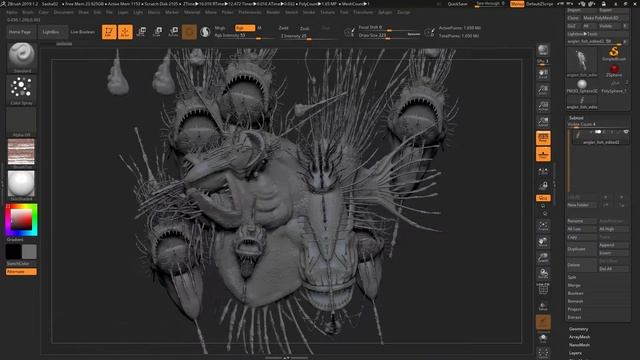
Task: Open the SkinShade4 material picker
Action: coord(22,185)
